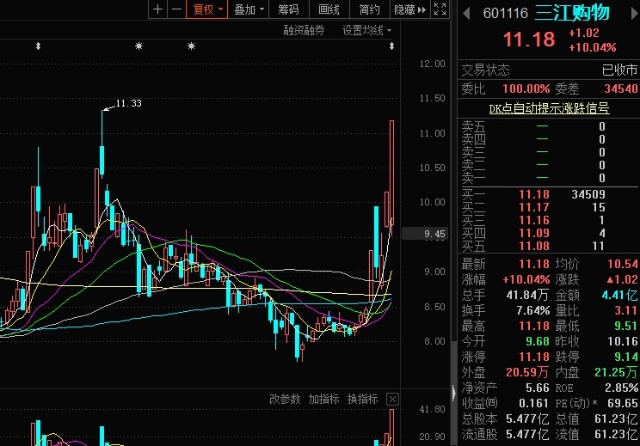Click the leftmost diamond marker above chart
This screenshot has width=640, height=446.
pos(38,47)
